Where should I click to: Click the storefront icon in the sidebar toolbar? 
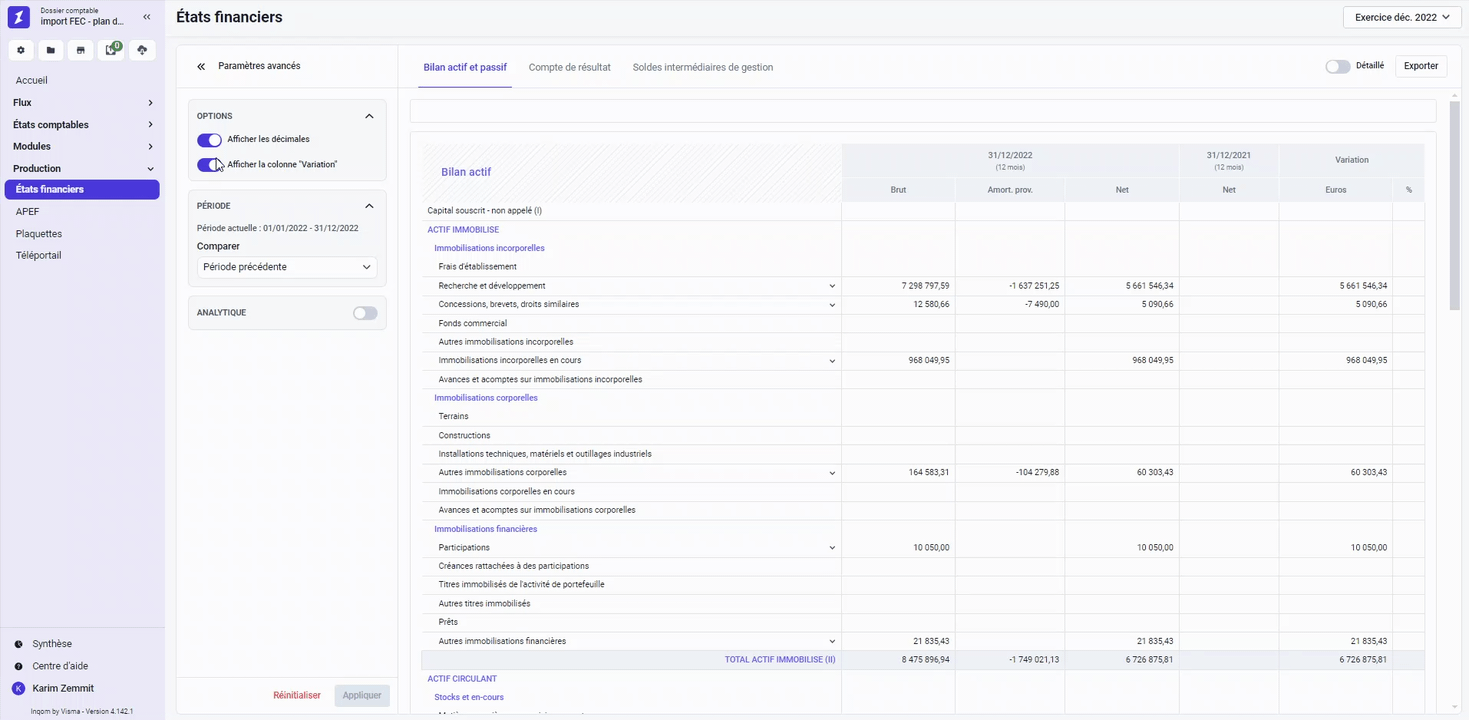click(x=81, y=50)
